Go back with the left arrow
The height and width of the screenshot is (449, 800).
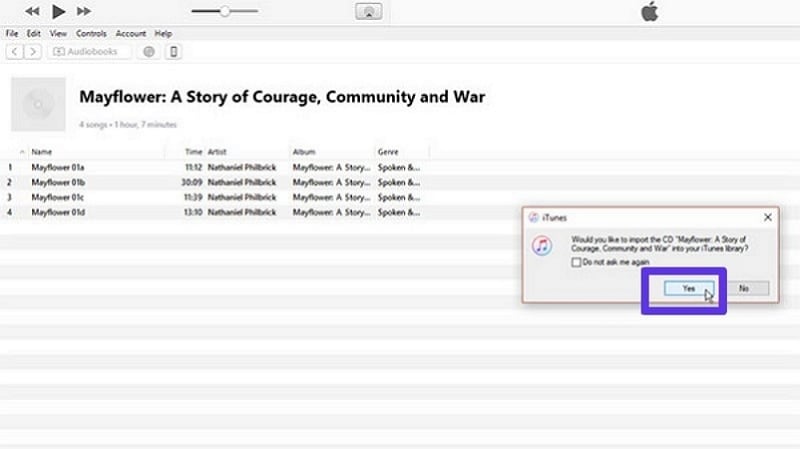pos(14,52)
